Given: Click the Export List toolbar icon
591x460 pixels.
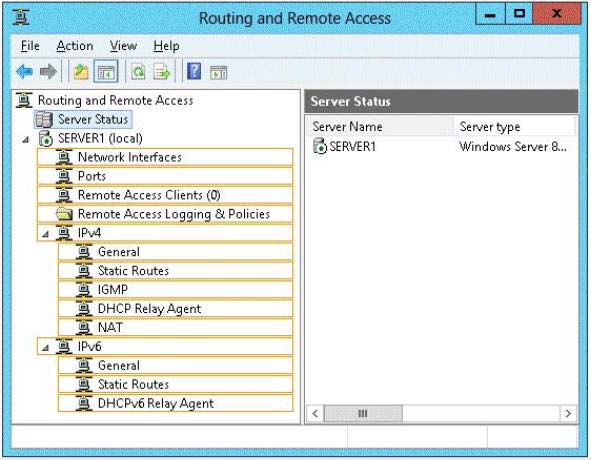Looking at the screenshot, I should coord(162,72).
